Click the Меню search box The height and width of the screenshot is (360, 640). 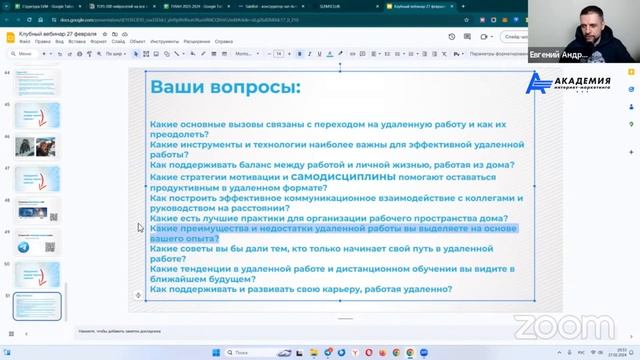click(23, 54)
